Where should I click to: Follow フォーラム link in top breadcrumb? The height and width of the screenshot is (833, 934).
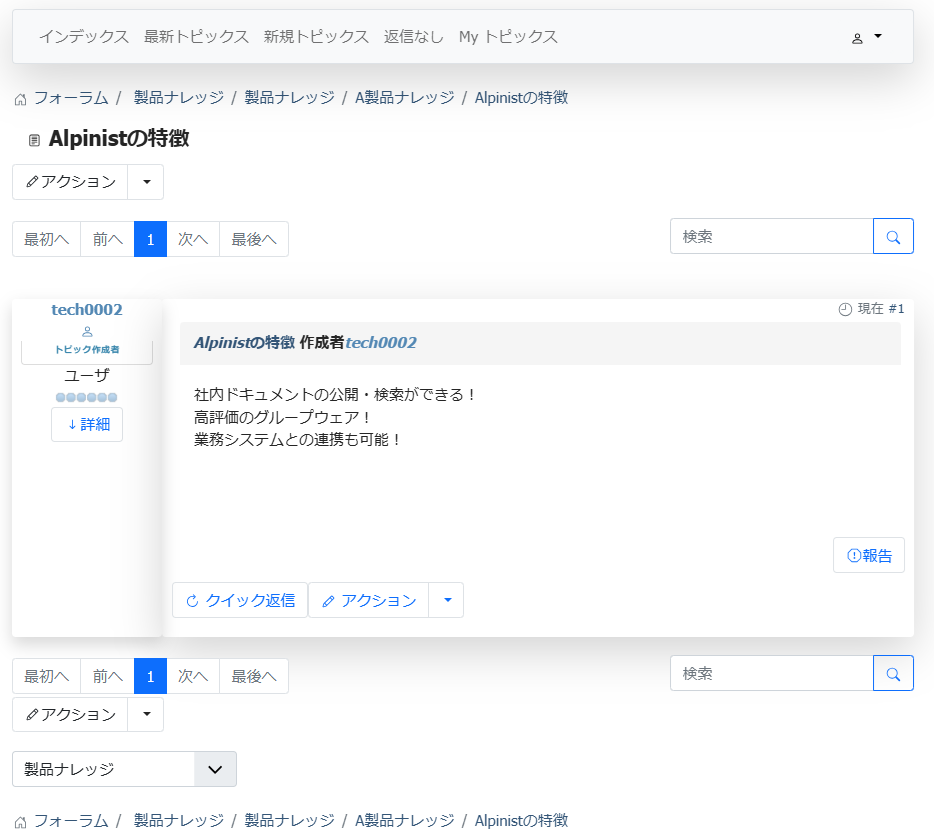point(71,98)
